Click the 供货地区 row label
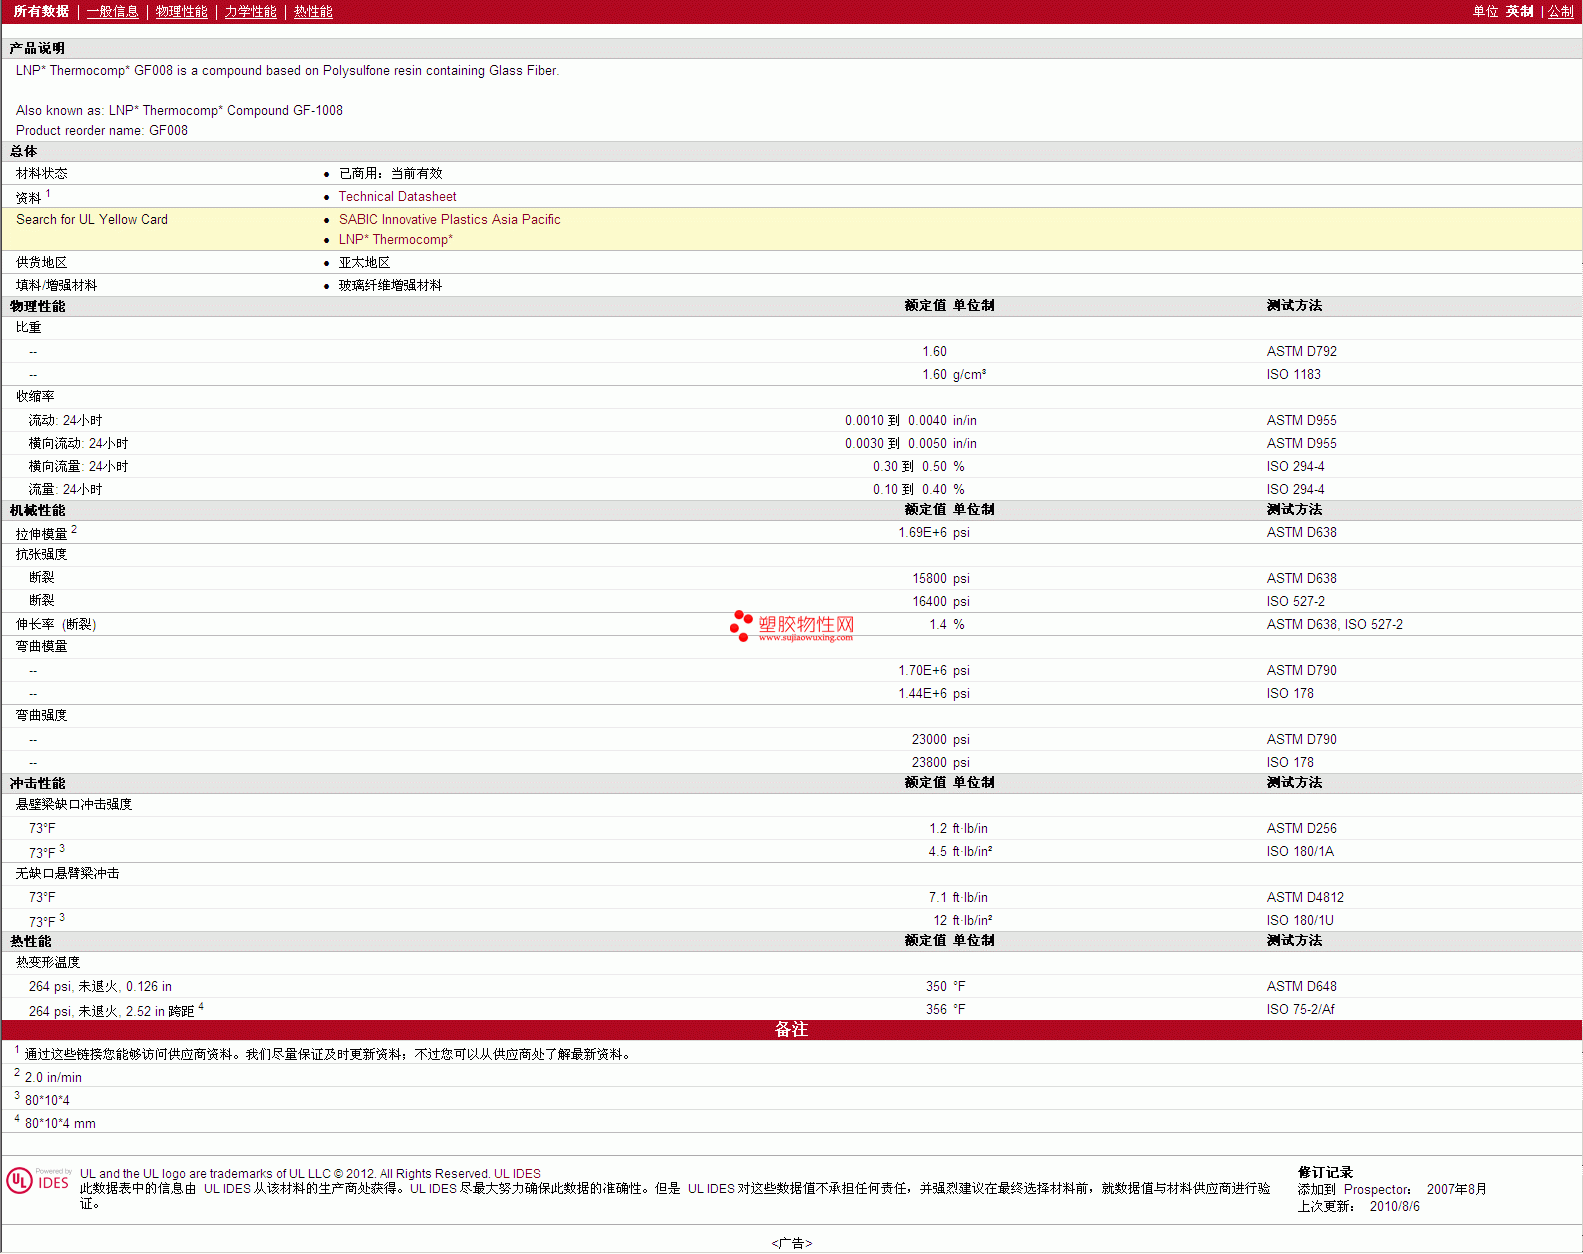1583x1254 pixels. pyautogui.click(x=42, y=263)
